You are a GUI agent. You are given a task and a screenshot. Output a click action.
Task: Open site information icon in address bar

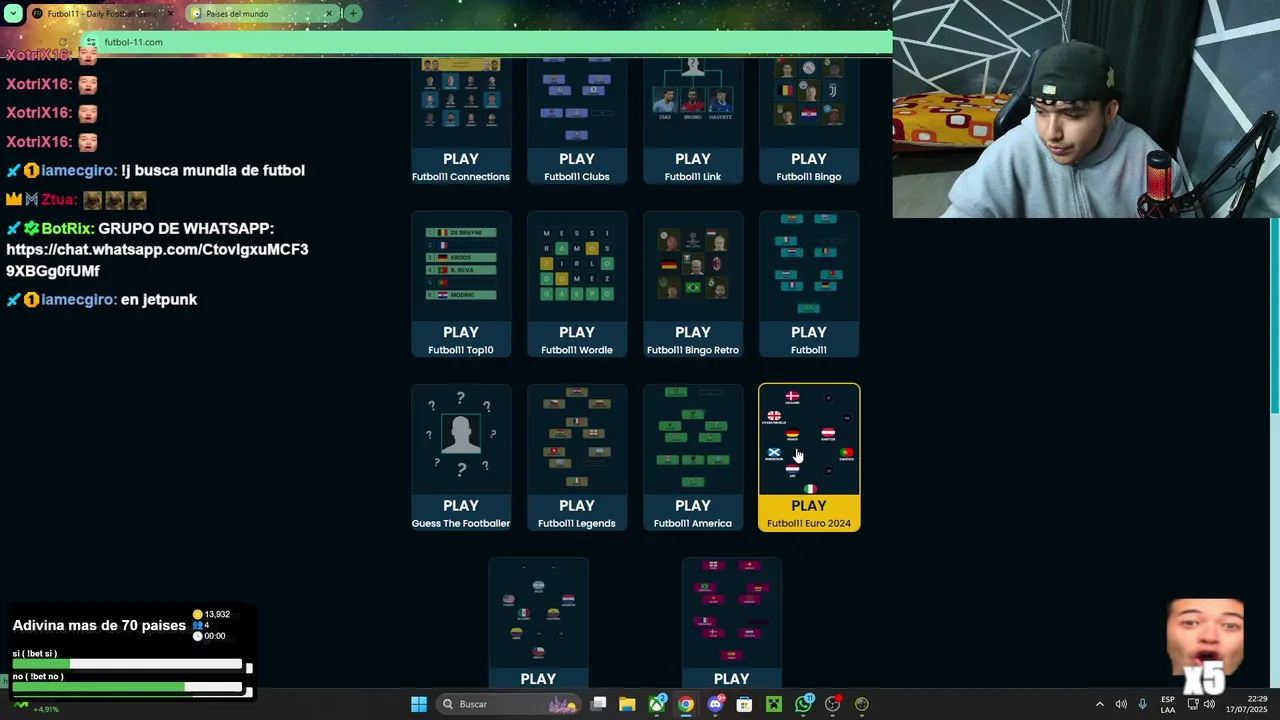click(92, 42)
